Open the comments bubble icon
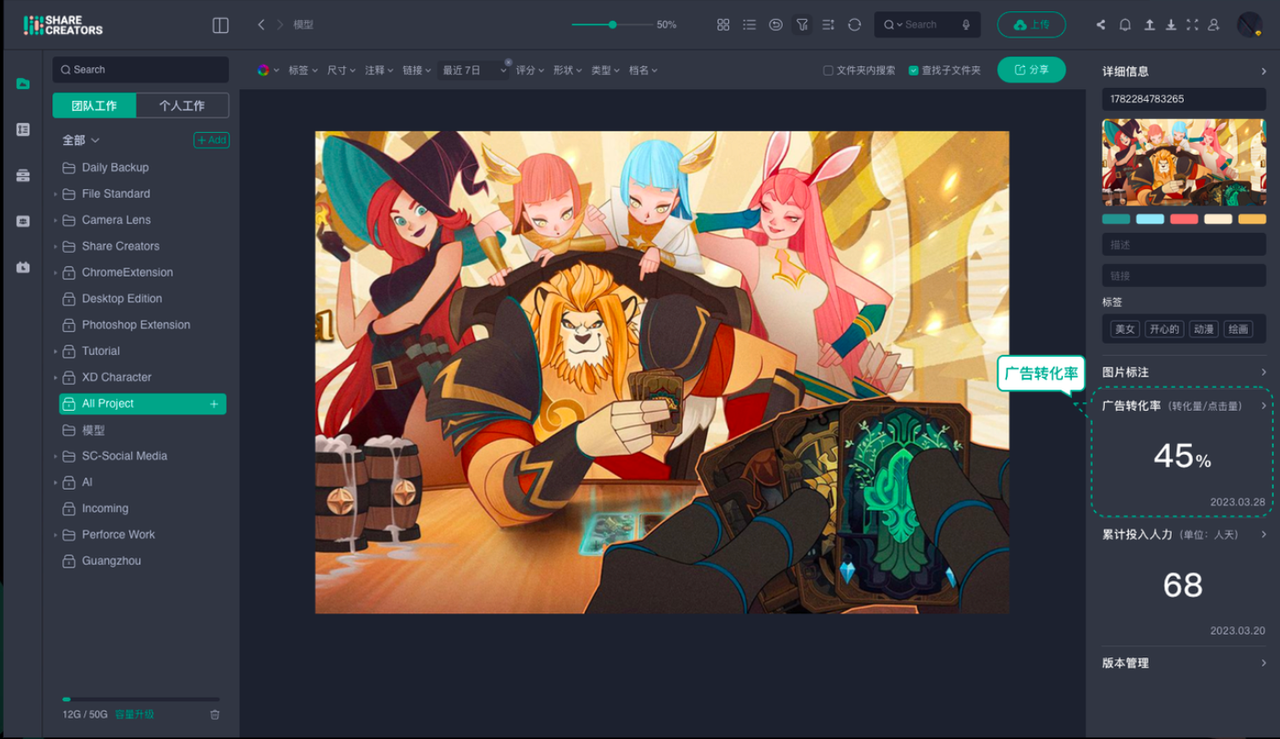Image resolution: width=1280 pixels, height=739 pixels. pyautogui.click(x=776, y=25)
